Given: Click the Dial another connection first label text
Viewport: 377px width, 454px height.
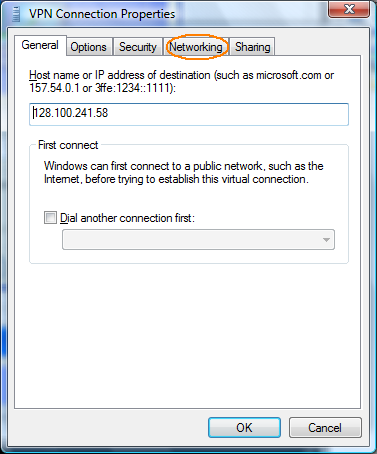Looking at the screenshot, I should tap(127, 218).
